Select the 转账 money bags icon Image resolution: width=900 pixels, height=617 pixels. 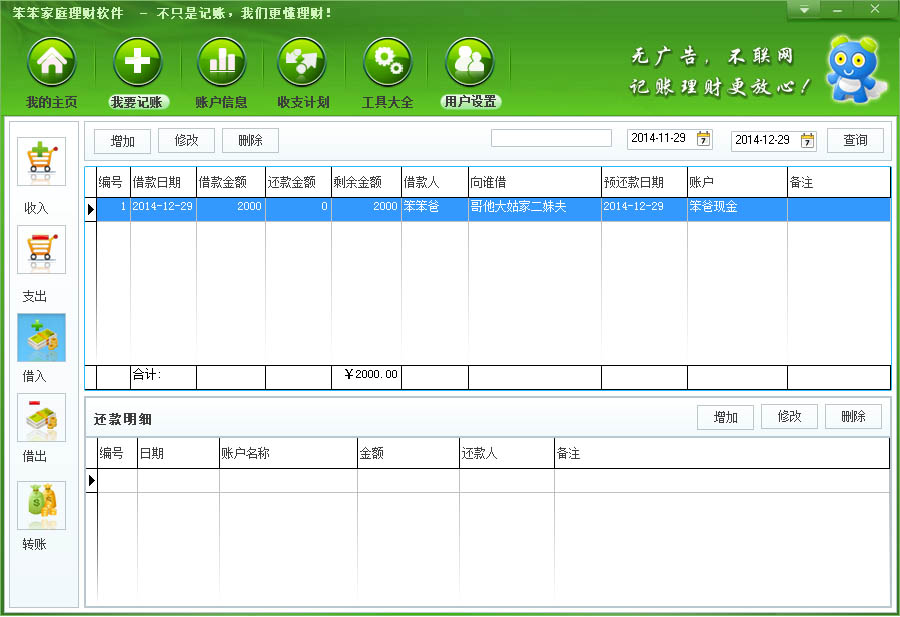coord(41,505)
